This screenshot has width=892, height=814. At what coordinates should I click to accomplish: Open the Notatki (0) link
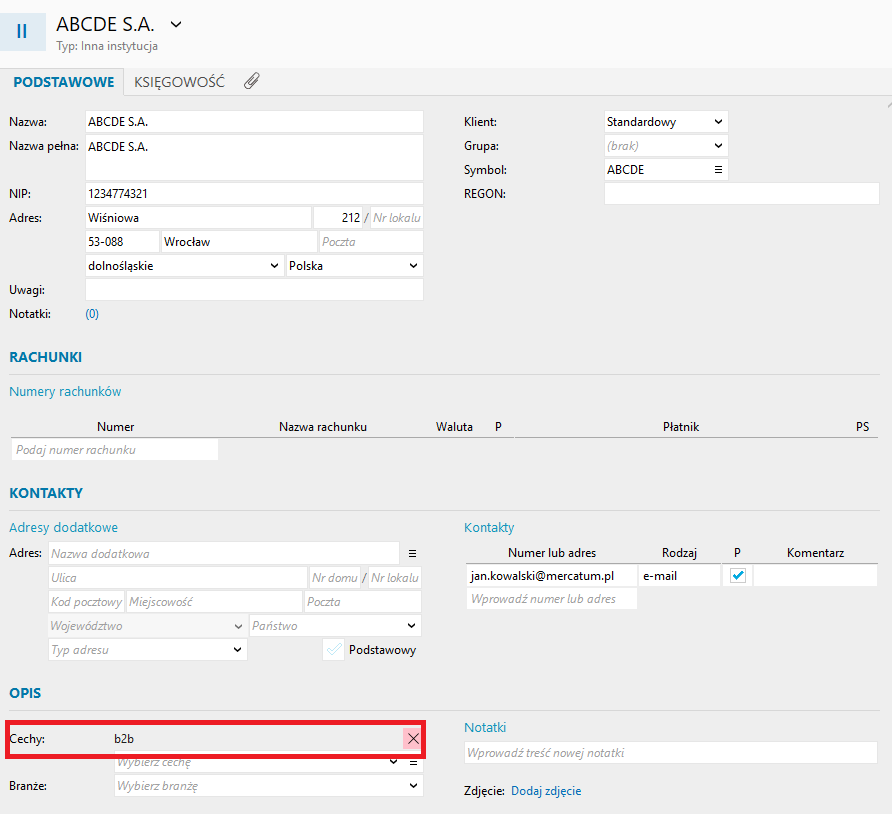(92, 314)
